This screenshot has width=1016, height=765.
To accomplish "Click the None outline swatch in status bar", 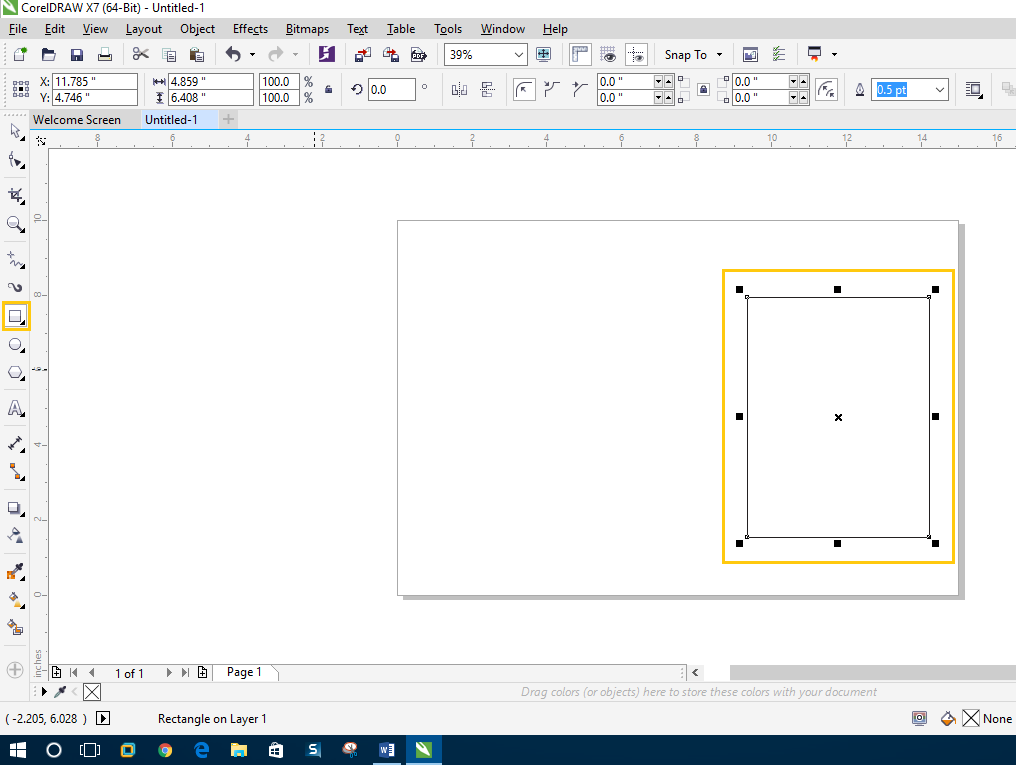I will [x=973, y=718].
